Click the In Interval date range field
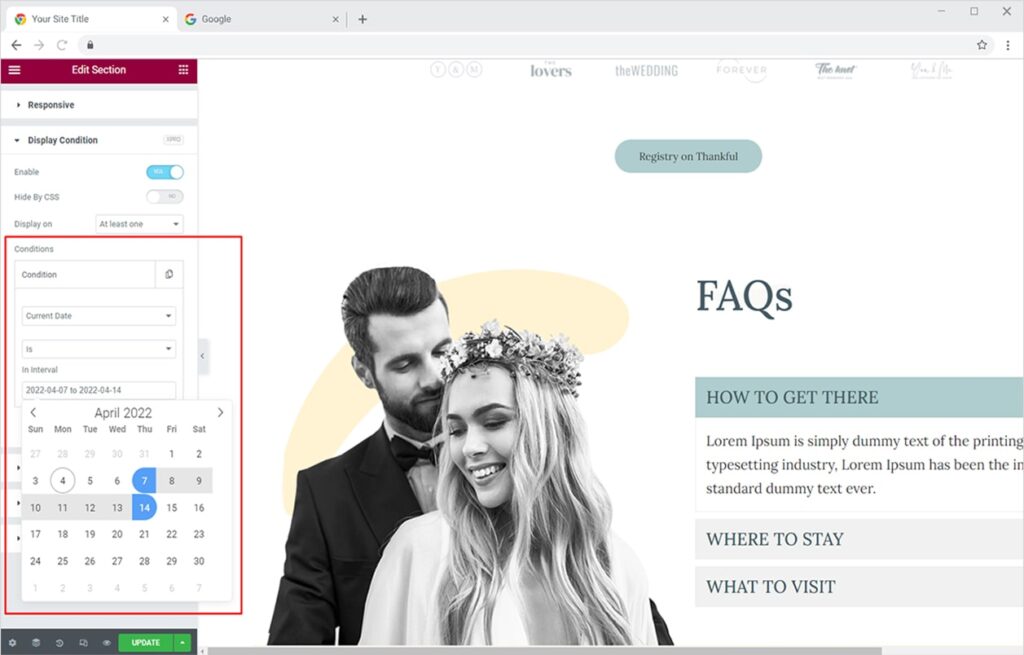This screenshot has width=1024, height=655. point(99,390)
